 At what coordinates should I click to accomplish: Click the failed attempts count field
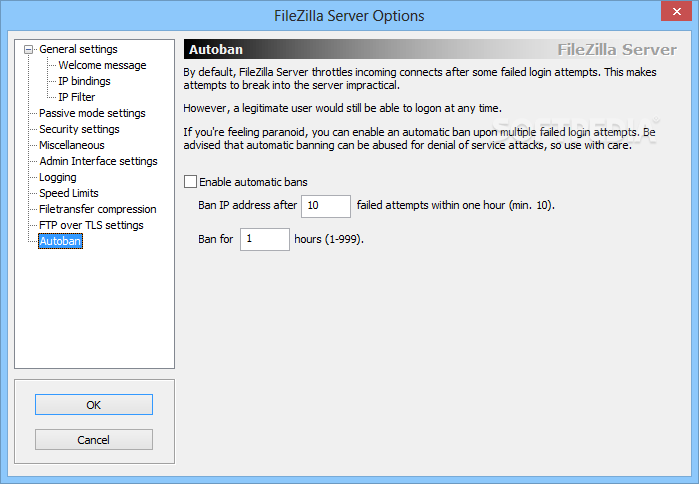click(326, 206)
